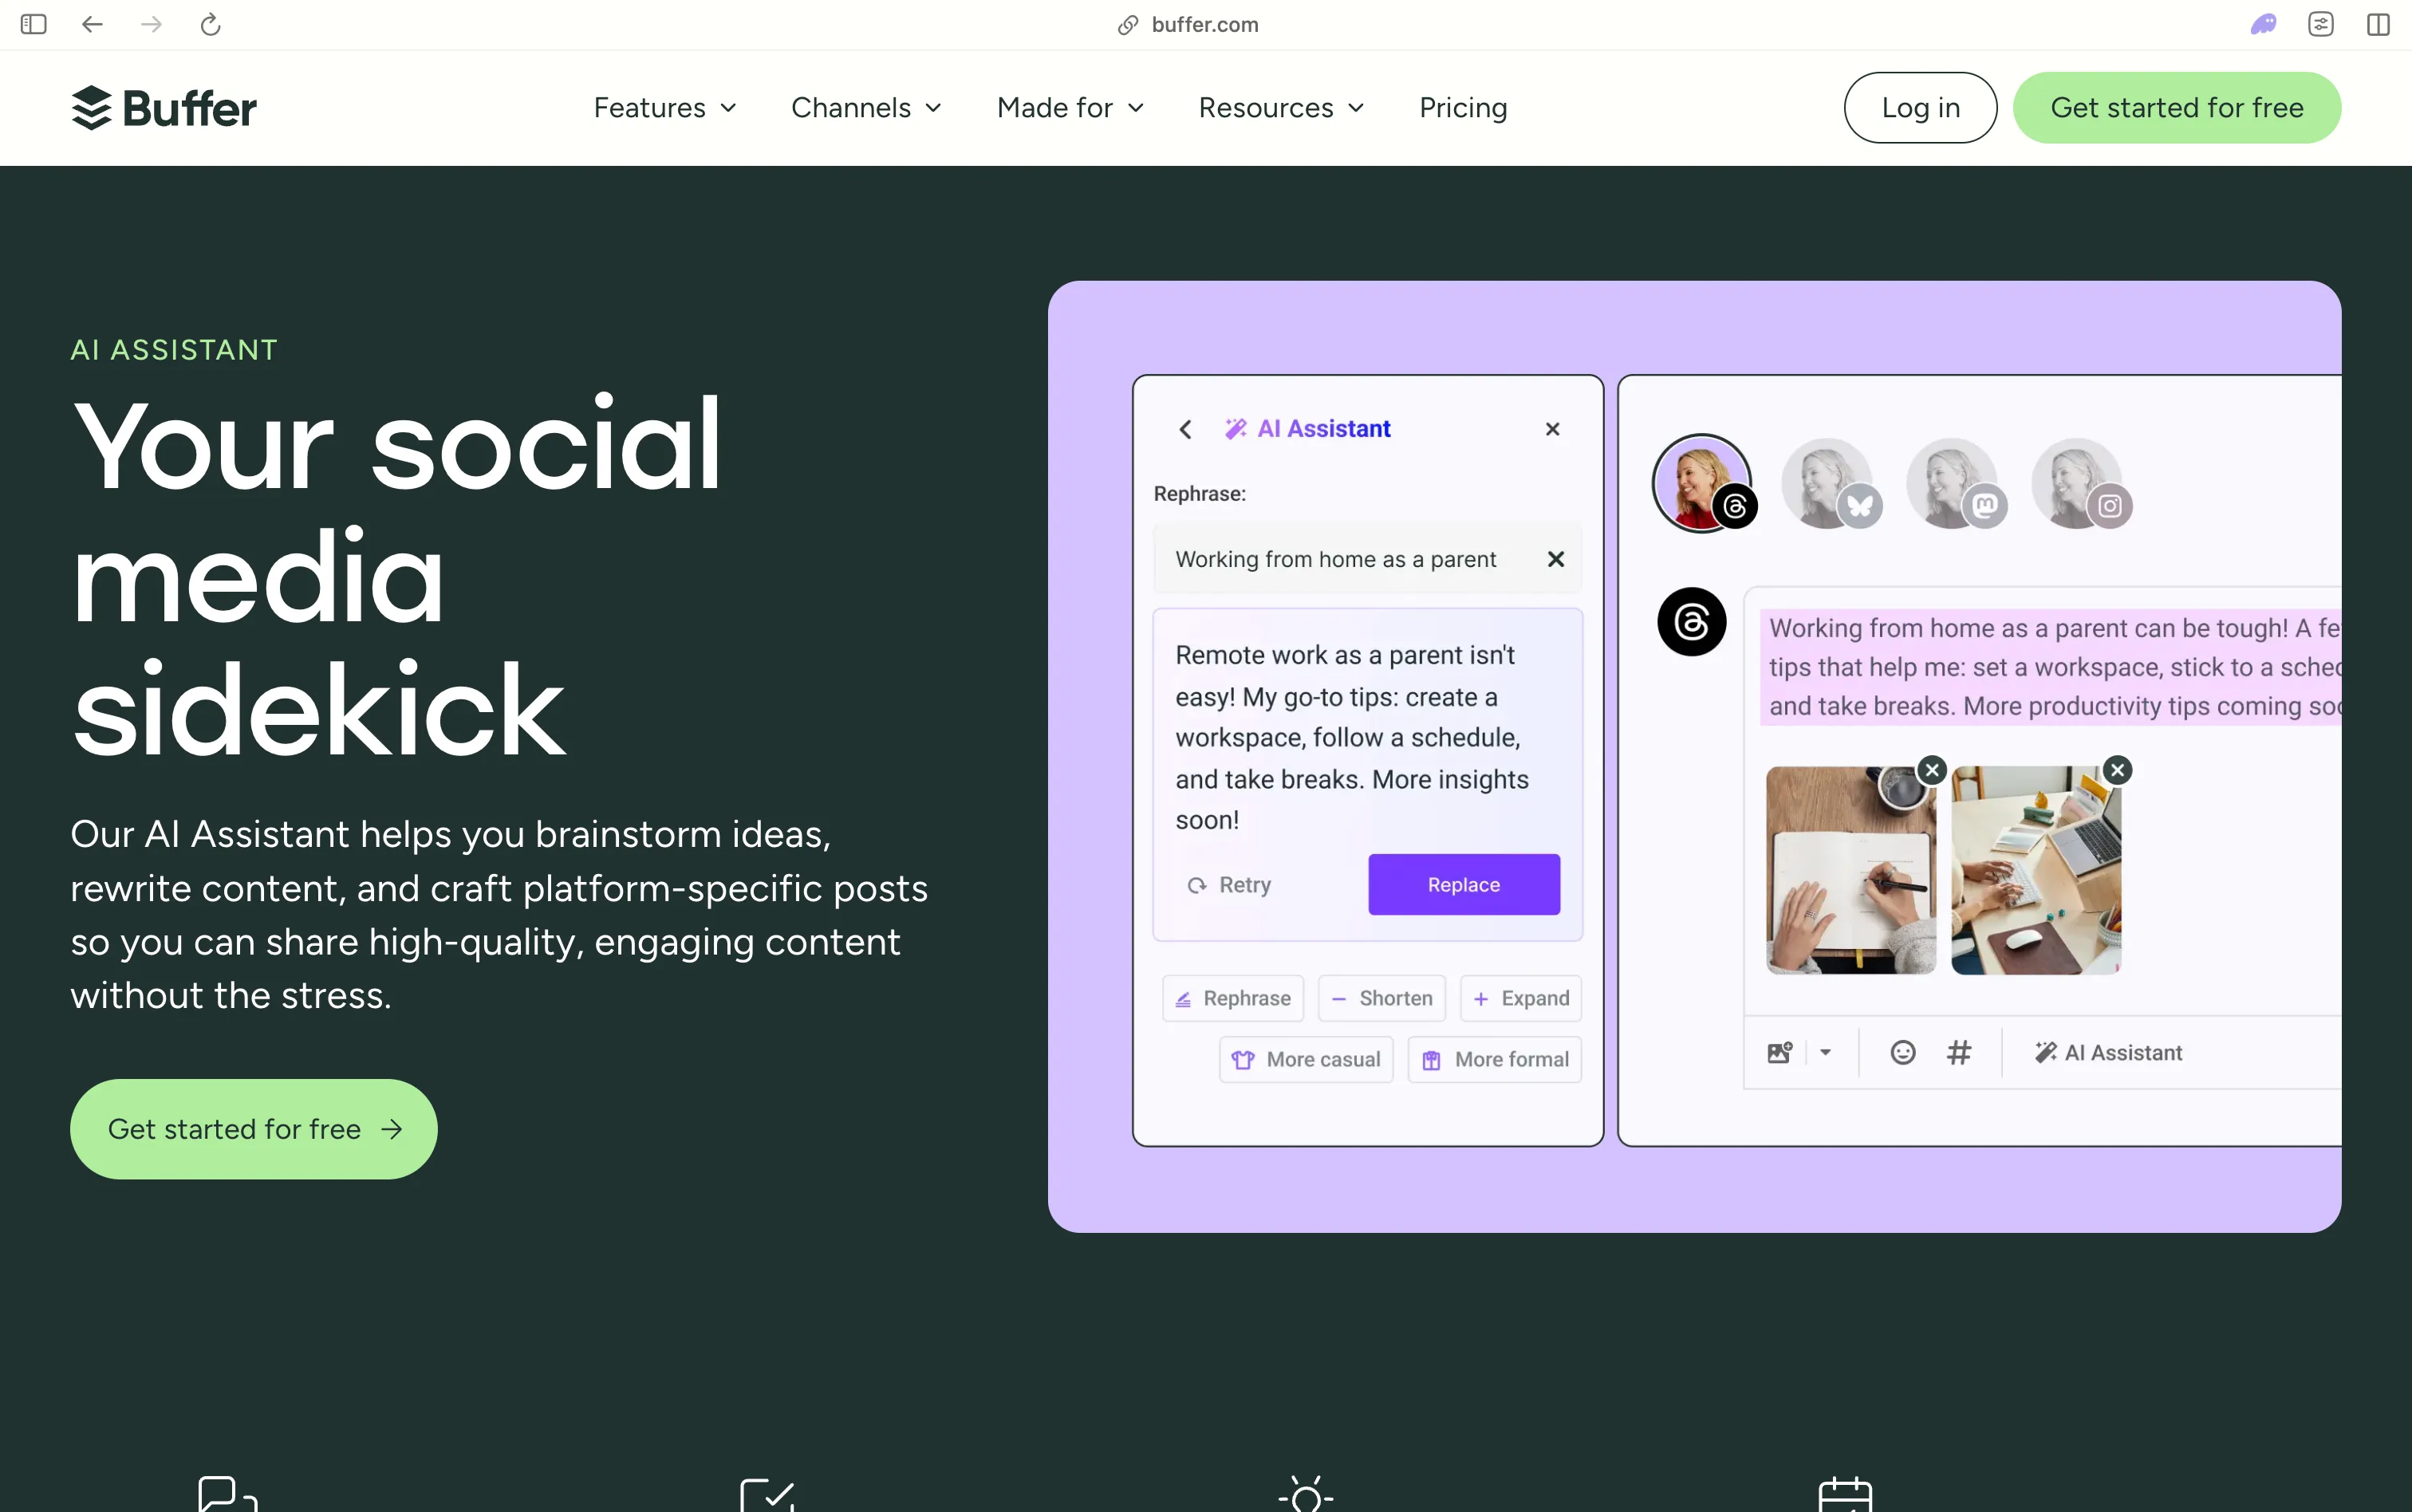Click the lightbulb icon at page bottom
The height and width of the screenshot is (1512, 2412).
click(1306, 1494)
